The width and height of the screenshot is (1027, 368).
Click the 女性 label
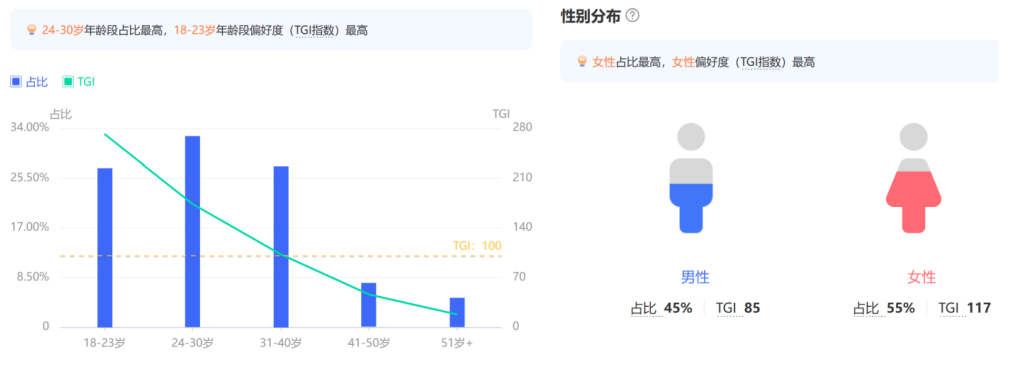click(921, 277)
